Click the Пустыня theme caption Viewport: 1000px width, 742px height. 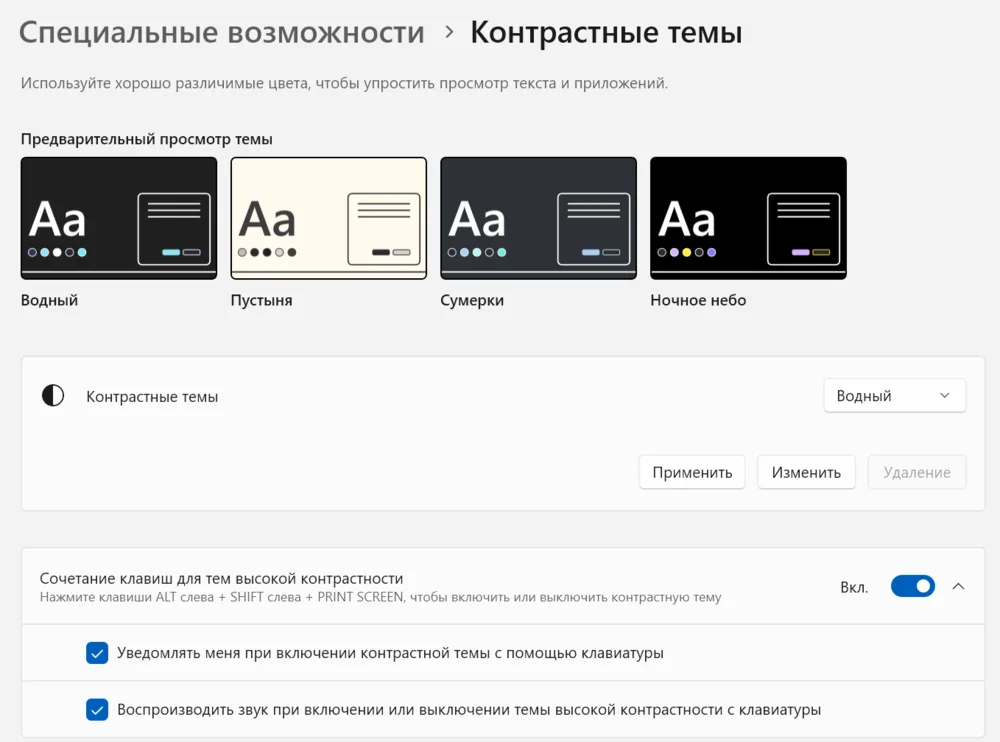[261, 300]
